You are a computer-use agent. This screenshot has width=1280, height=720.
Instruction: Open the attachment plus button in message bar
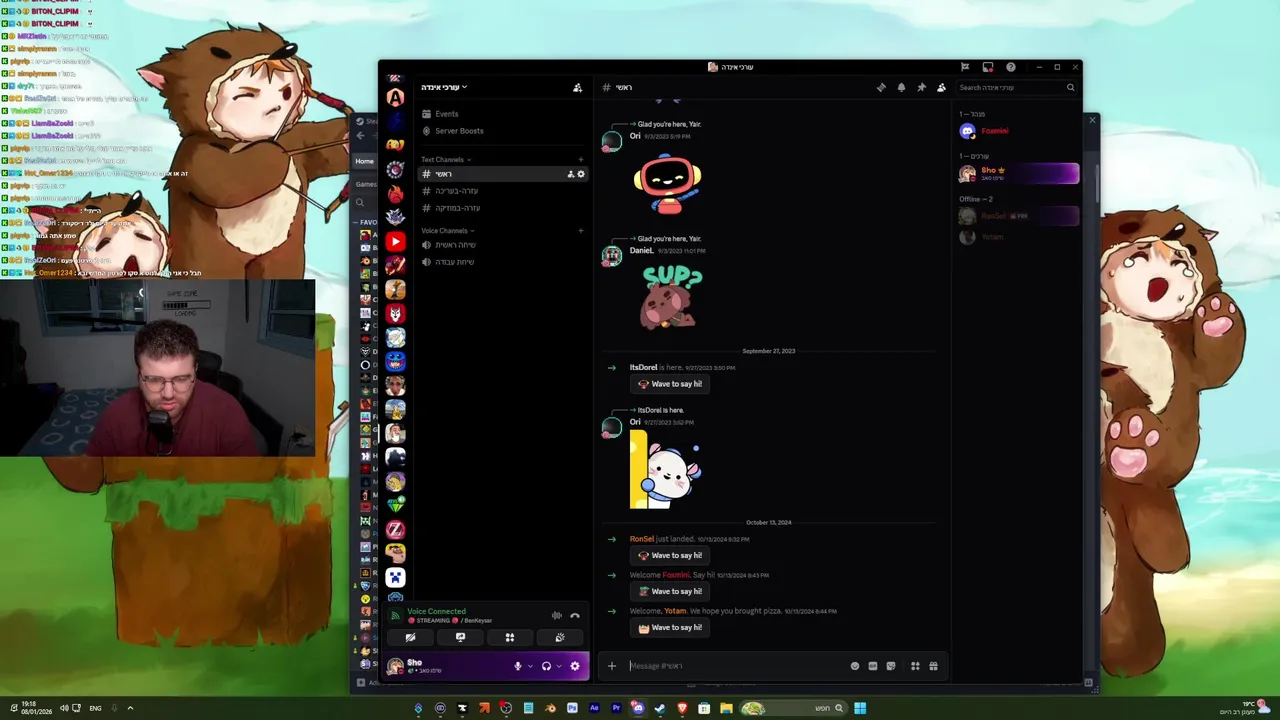pos(612,666)
